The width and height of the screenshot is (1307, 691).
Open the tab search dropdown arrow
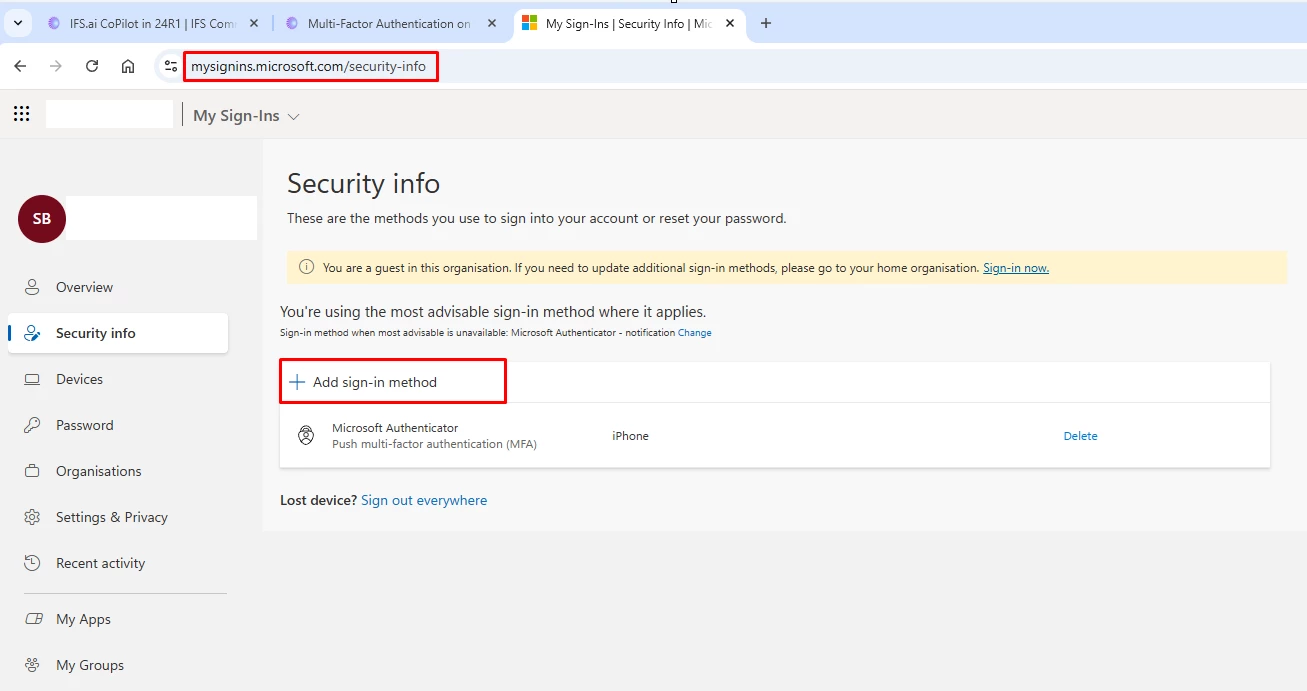tap(17, 23)
